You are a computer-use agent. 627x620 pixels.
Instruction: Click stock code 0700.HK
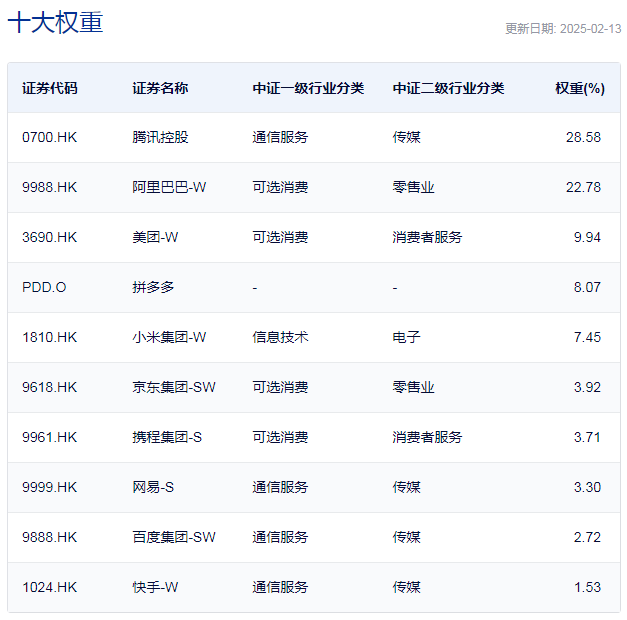[x=49, y=137]
